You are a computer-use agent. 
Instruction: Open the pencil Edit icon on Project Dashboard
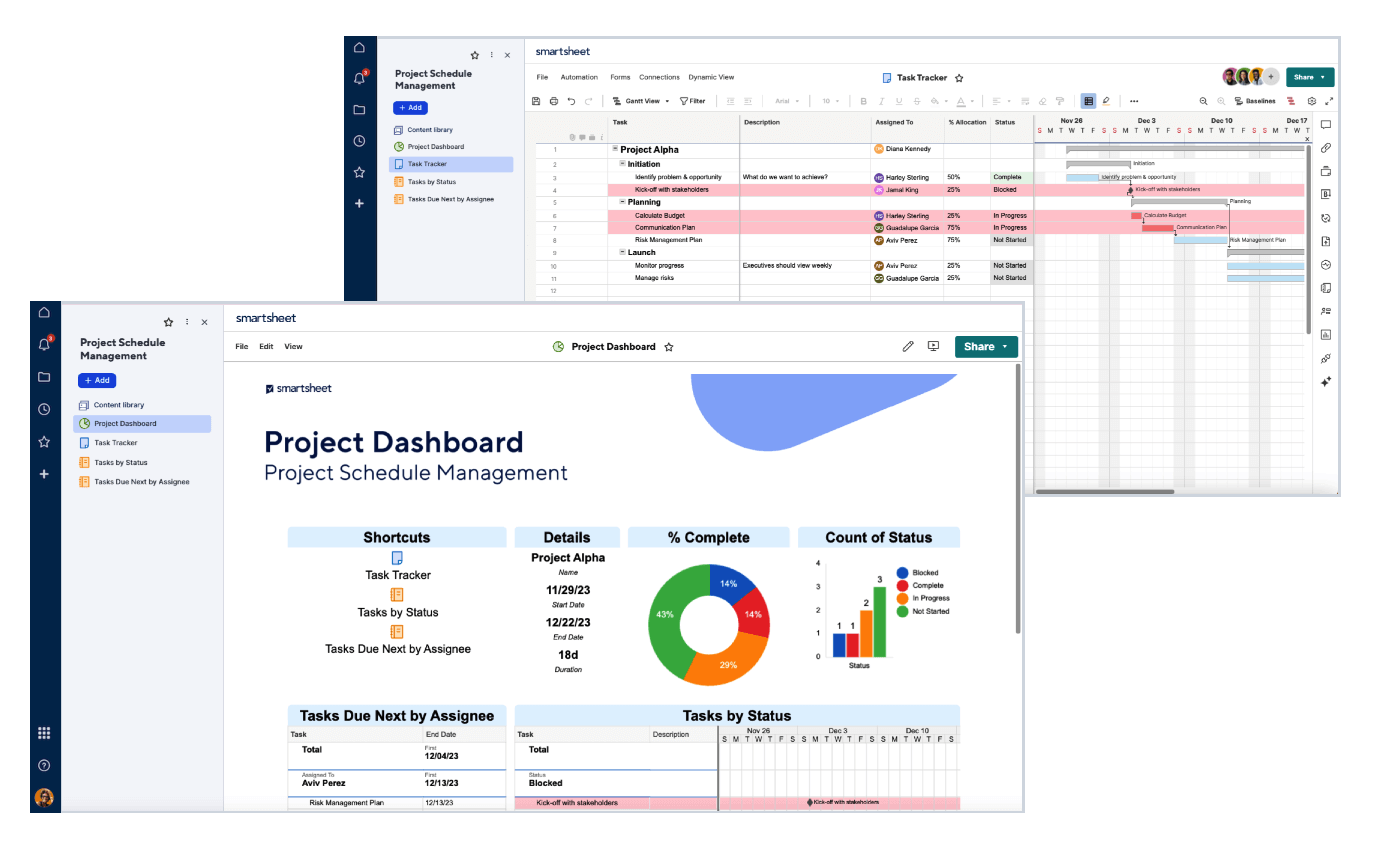[908, 346]
